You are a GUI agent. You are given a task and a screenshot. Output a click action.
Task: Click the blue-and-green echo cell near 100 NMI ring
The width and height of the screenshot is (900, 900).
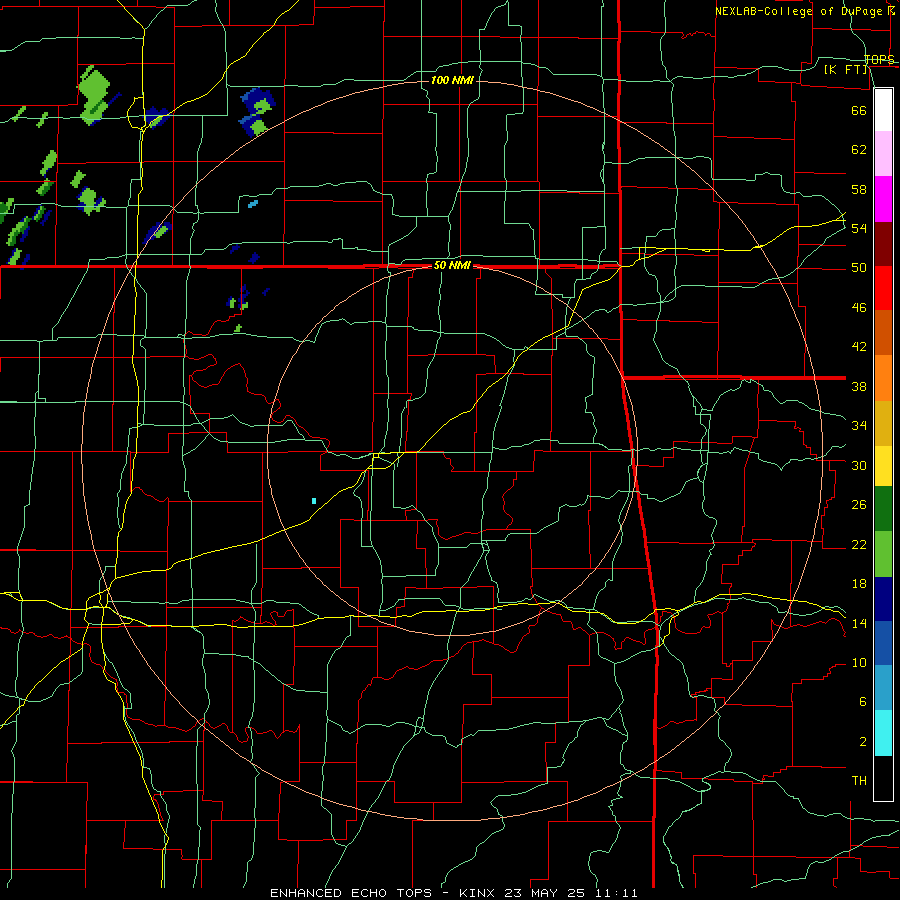257,112
